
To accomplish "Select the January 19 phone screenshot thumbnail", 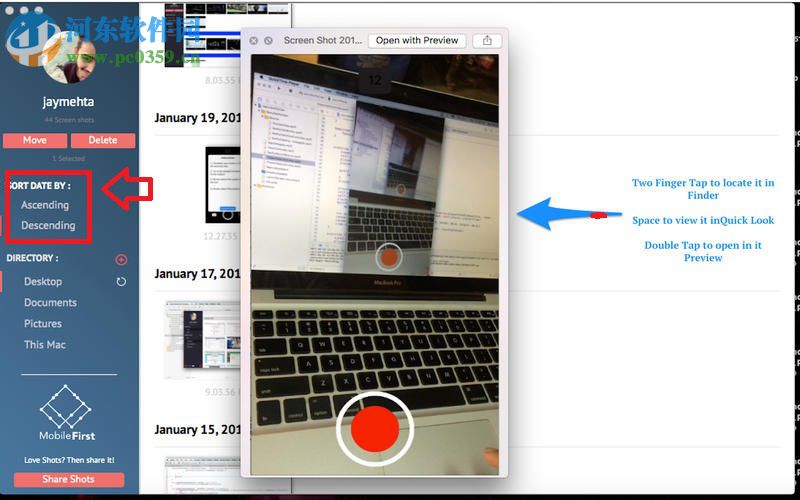I will [x=223, y=185].
